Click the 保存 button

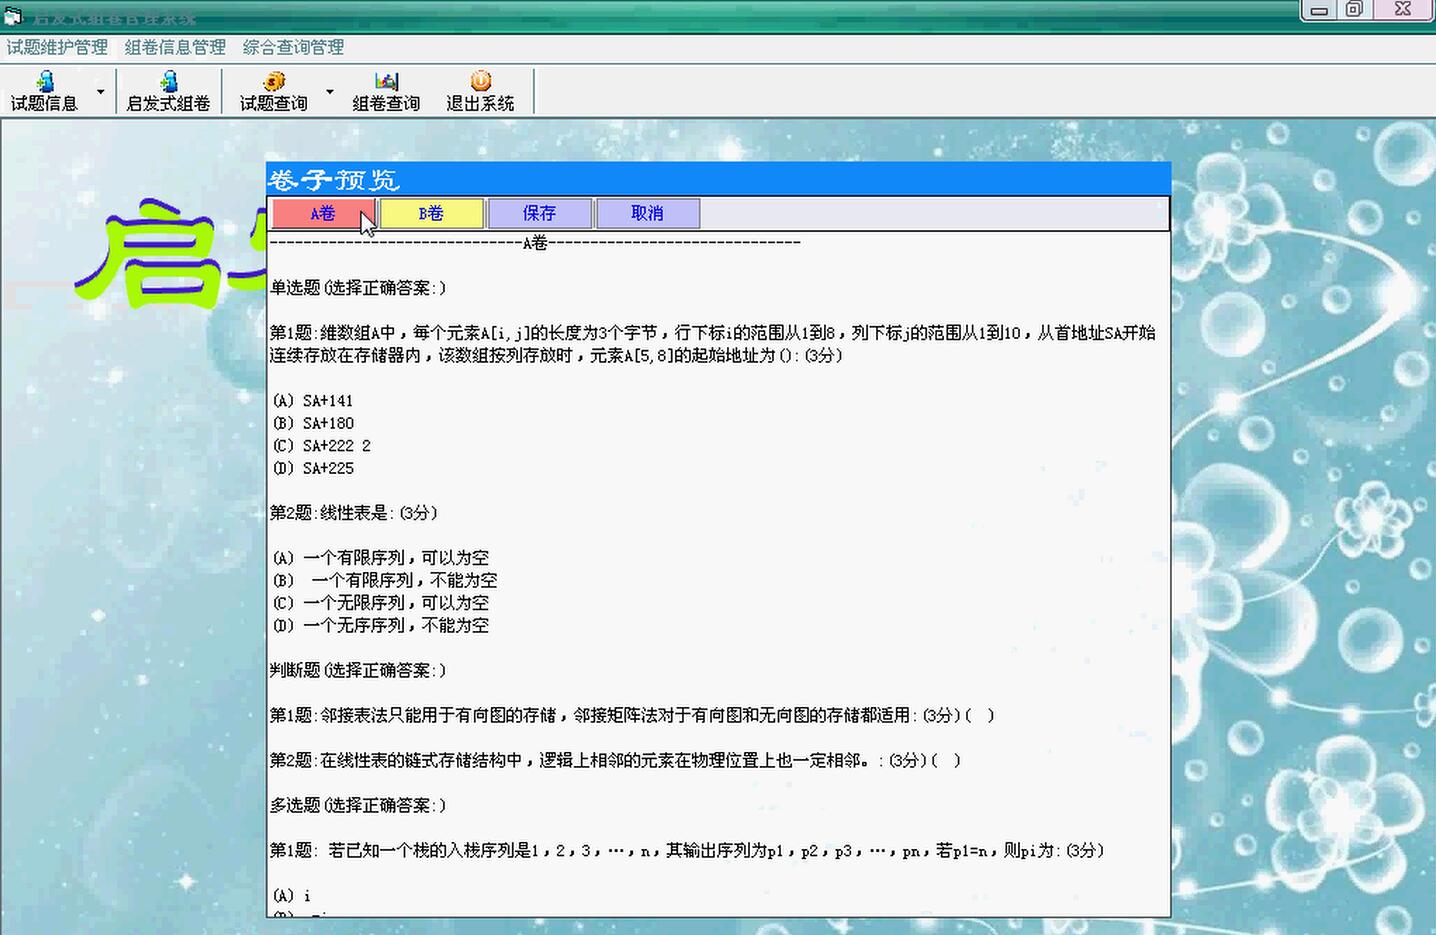pyautogui.click(x=539, y=213)
